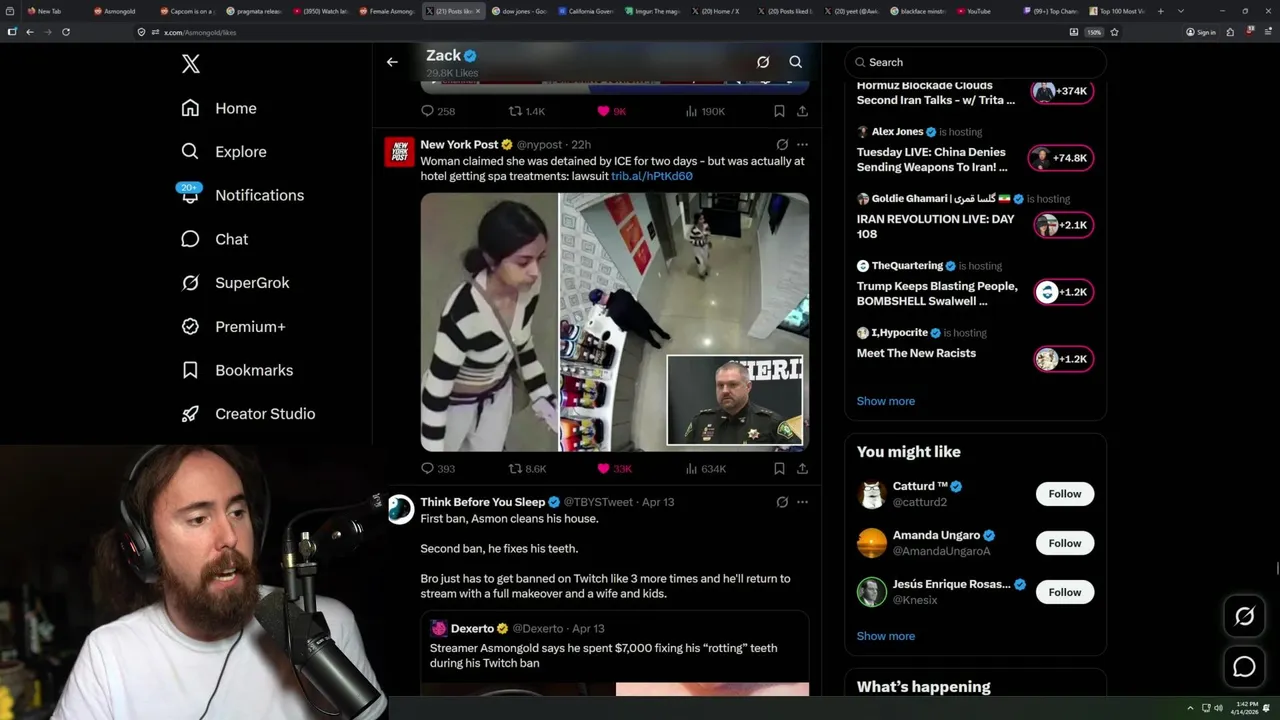Share the post with 190K views
Viewport: 1280px width, 720px height.
802,111
